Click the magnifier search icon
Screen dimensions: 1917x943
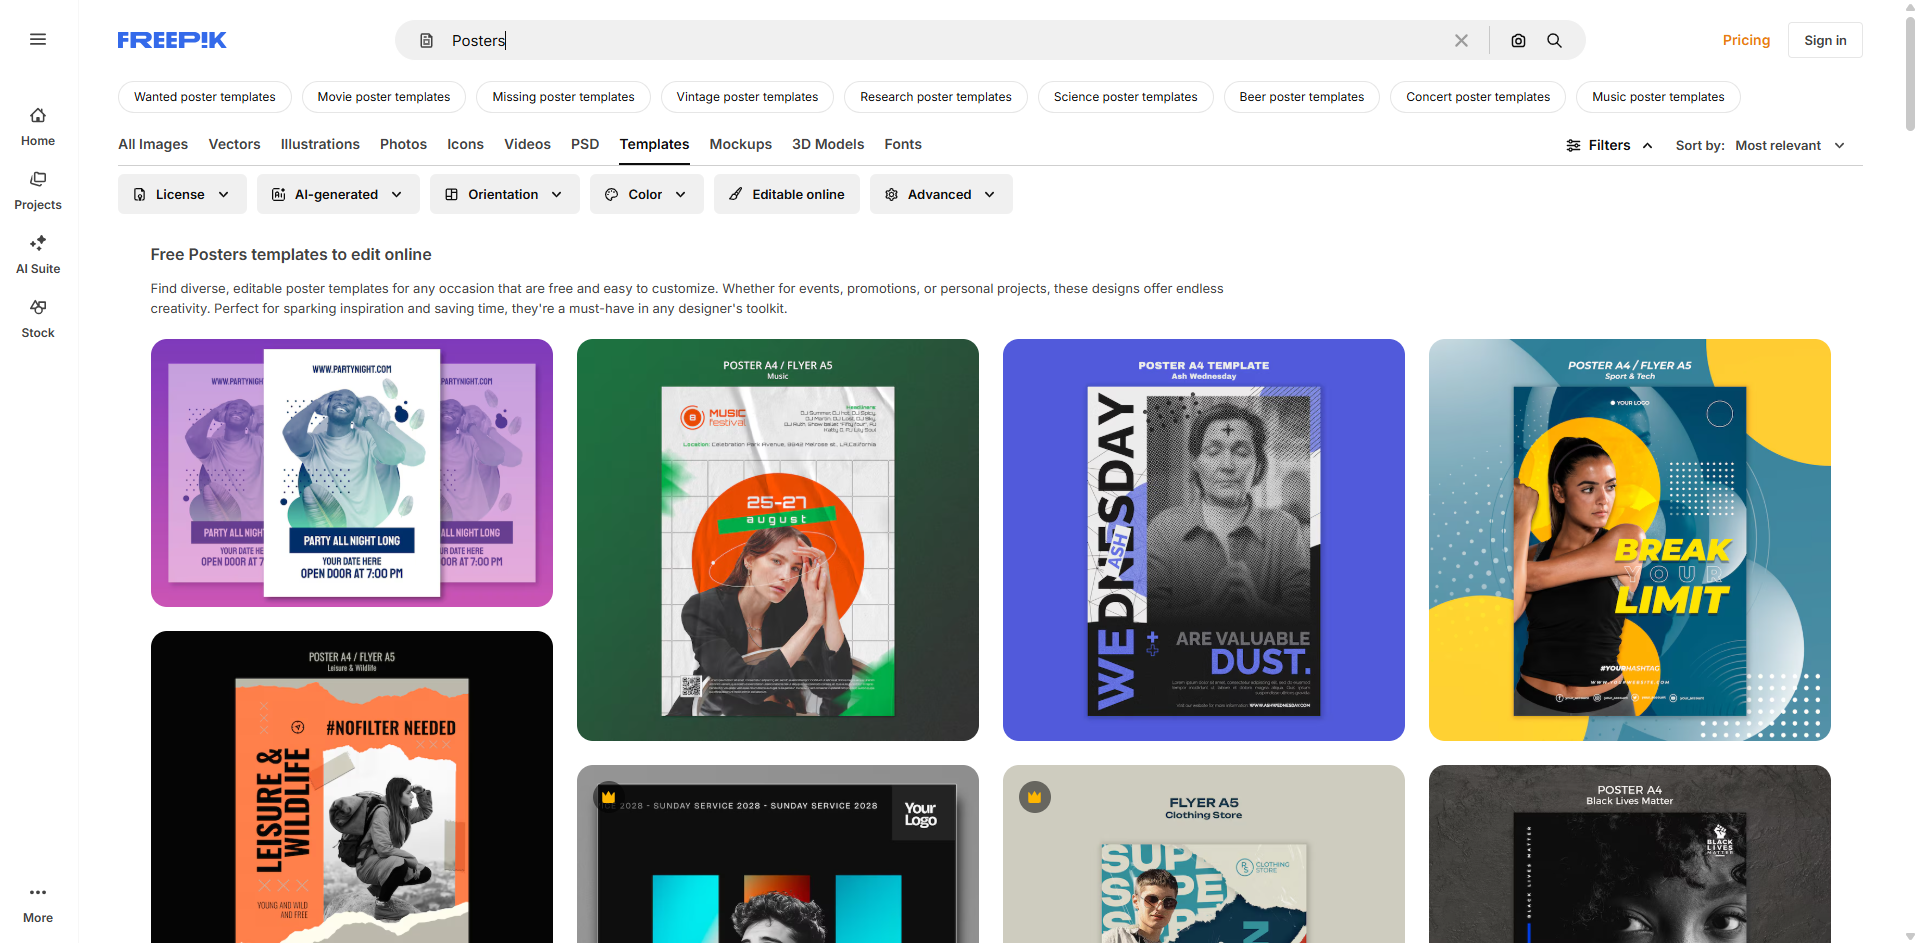(1554, 41)
